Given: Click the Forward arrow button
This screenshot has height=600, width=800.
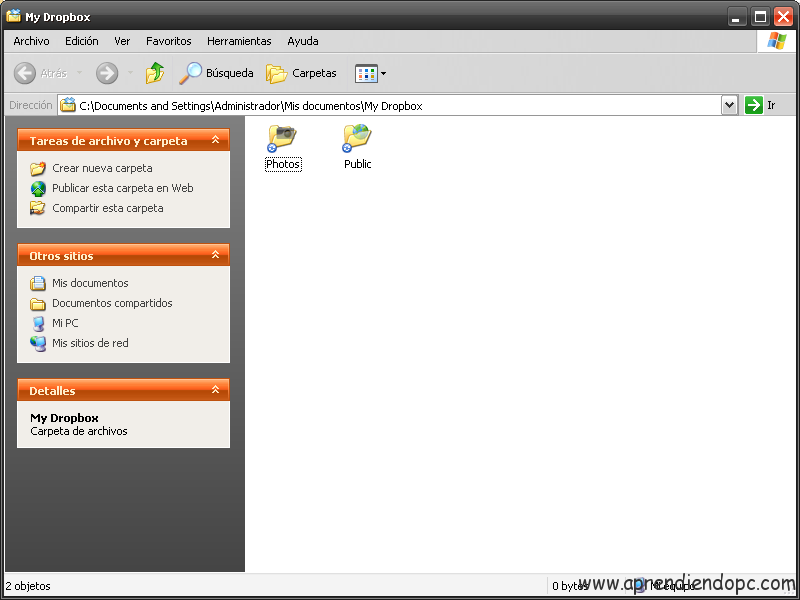Looking at the screenshot, I should click(x=107, y=73).
